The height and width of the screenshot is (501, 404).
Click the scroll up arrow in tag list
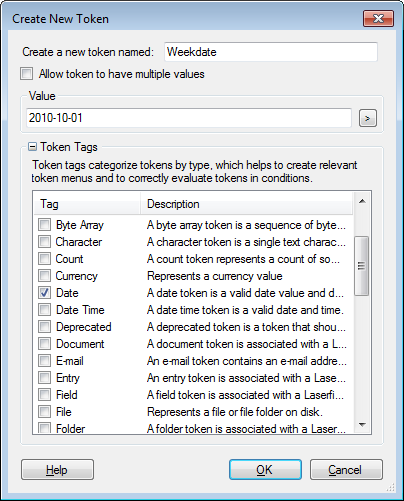[x=362, y=201]
